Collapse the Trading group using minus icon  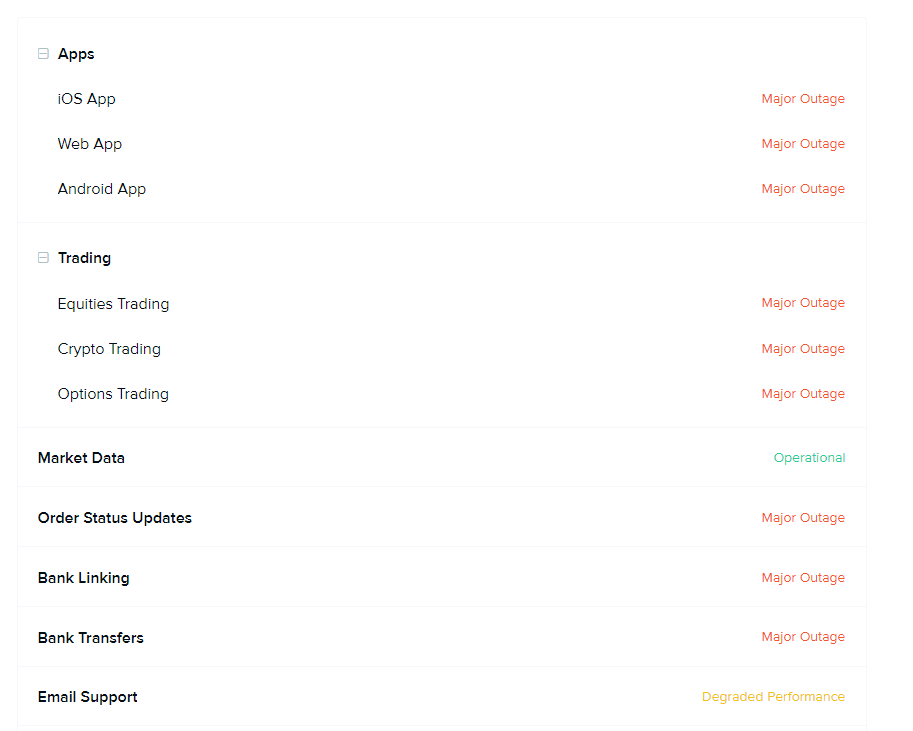click(x=43, y=258)
